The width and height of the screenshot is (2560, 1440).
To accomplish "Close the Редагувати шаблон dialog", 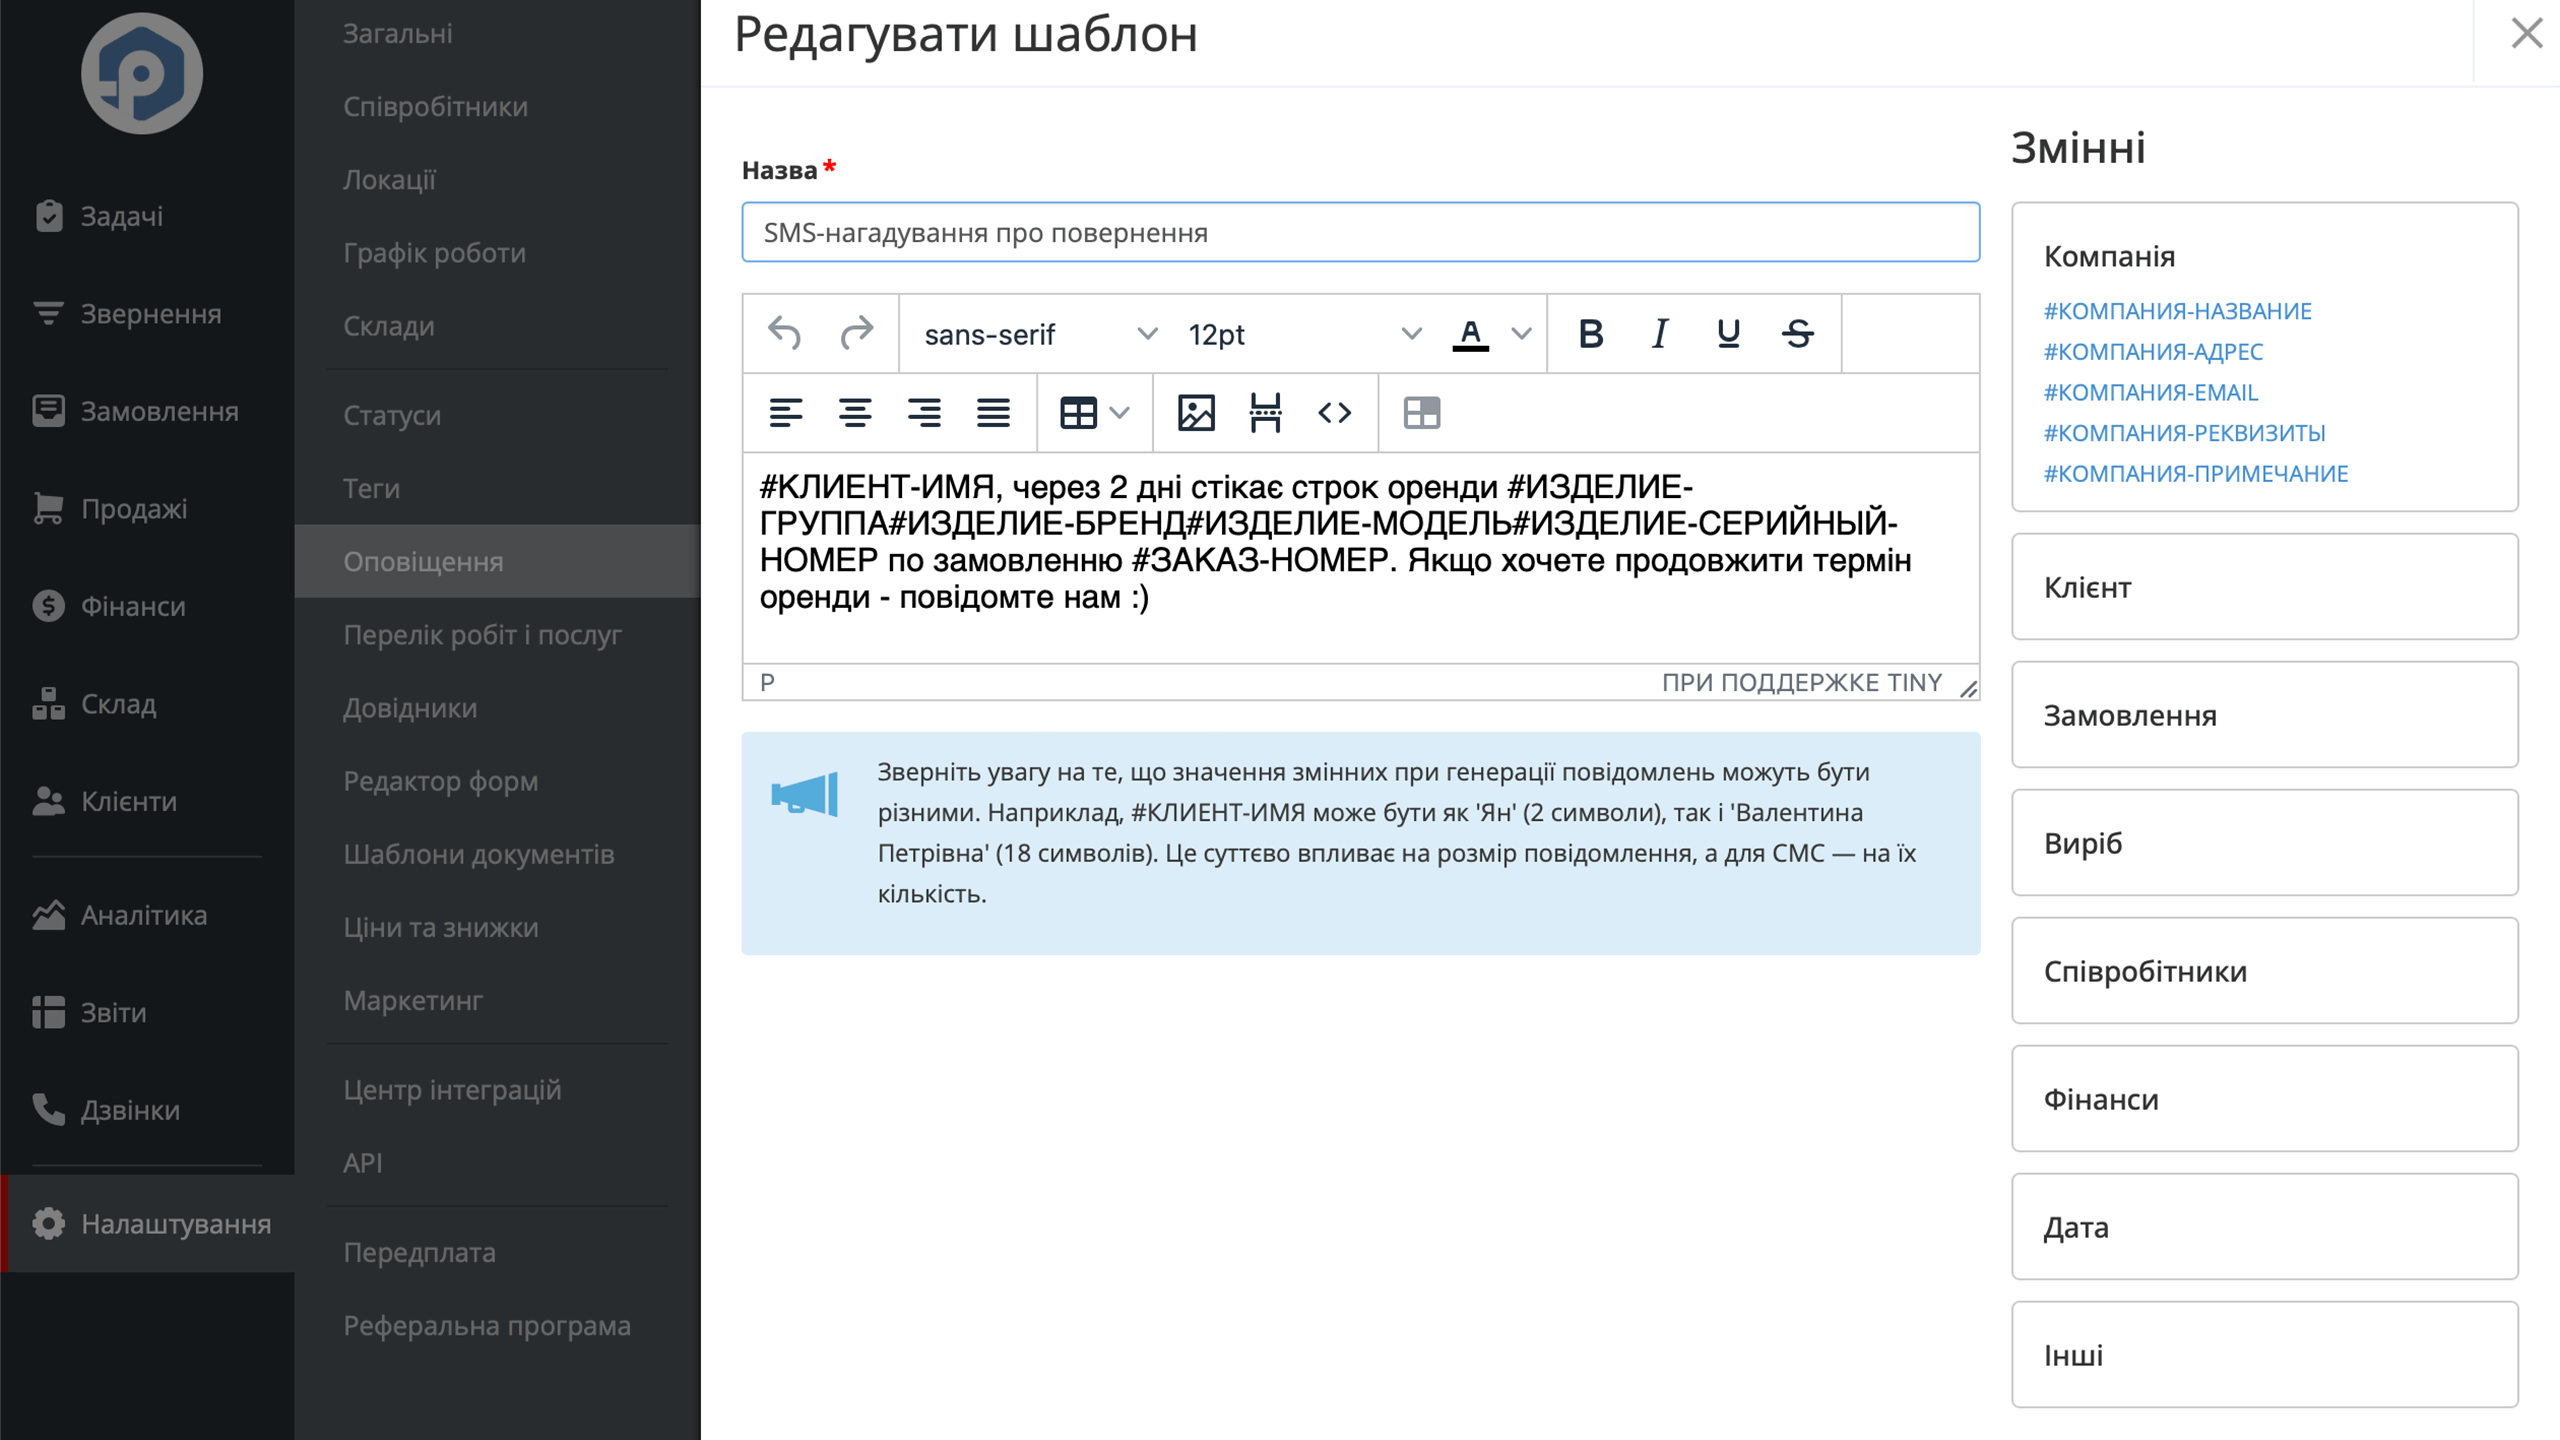I will tap(2527, 34).
